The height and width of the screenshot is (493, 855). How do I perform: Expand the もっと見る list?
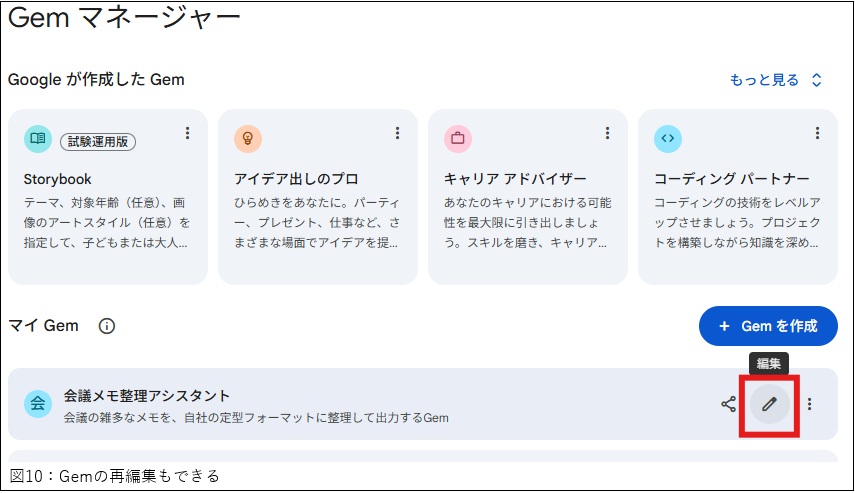coord(775,80)
